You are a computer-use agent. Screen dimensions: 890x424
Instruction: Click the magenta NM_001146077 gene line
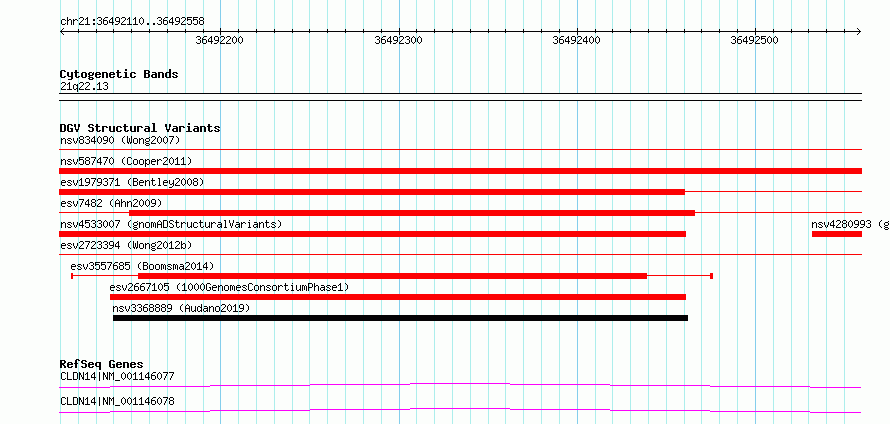460,385
